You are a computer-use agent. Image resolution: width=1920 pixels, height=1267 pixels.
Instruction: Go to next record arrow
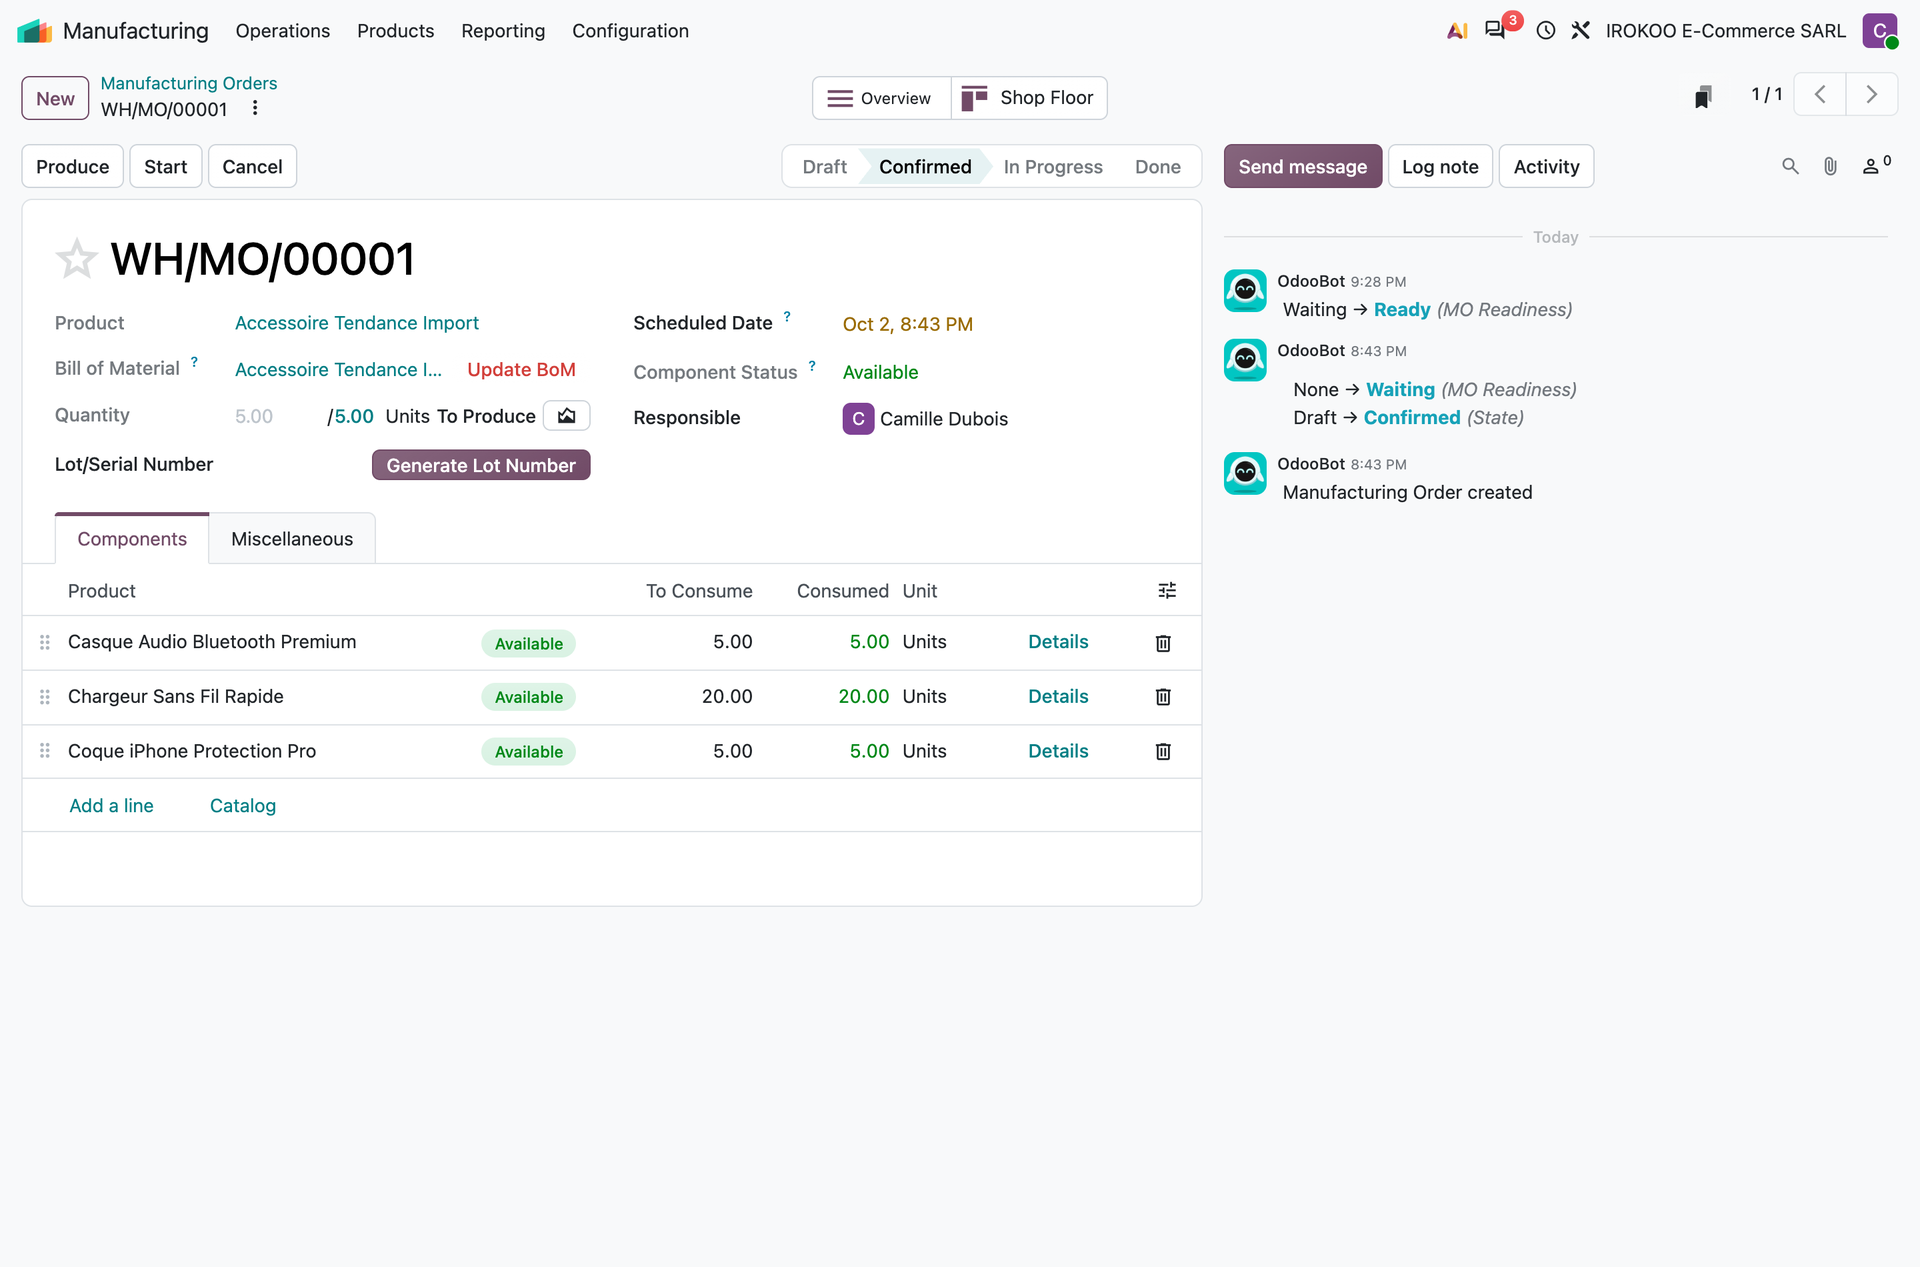coord(1872,95)
